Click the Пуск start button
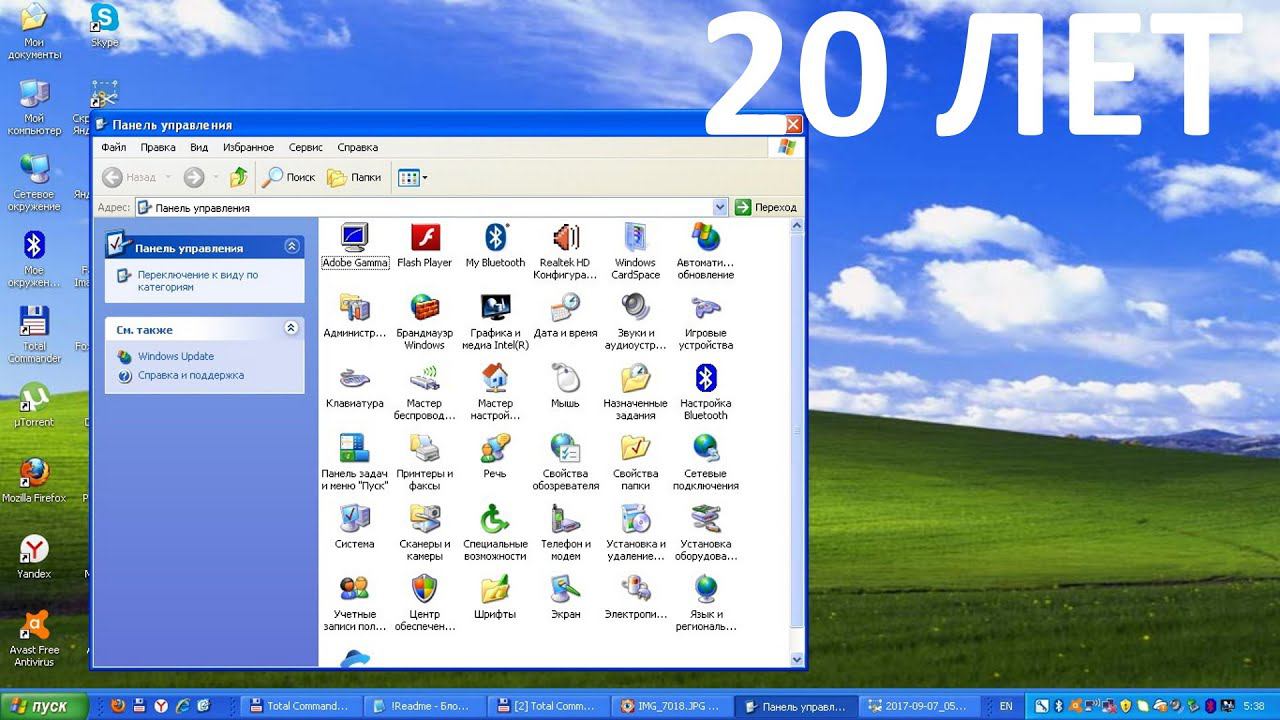 coord(45,706)
